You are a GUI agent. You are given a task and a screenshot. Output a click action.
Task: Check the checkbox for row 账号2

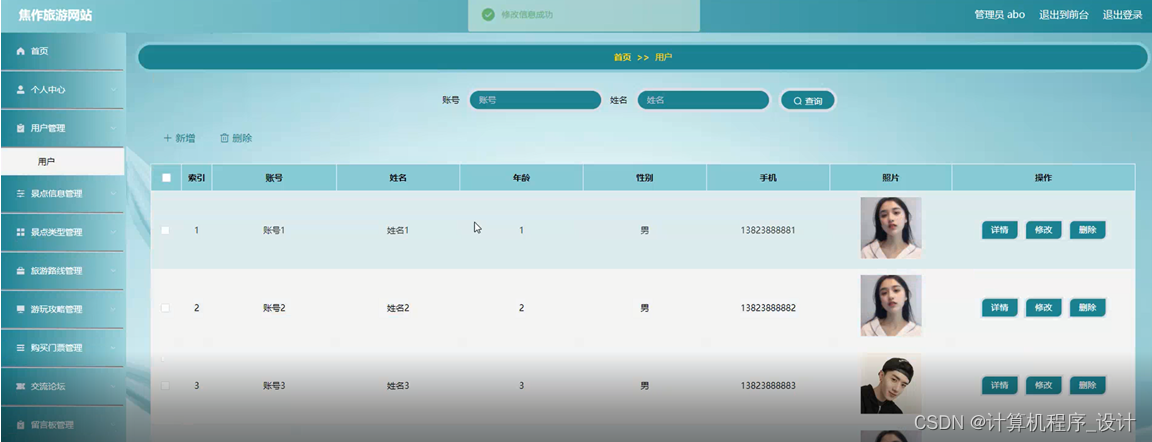pyautogui.click(x=165, y=308)
